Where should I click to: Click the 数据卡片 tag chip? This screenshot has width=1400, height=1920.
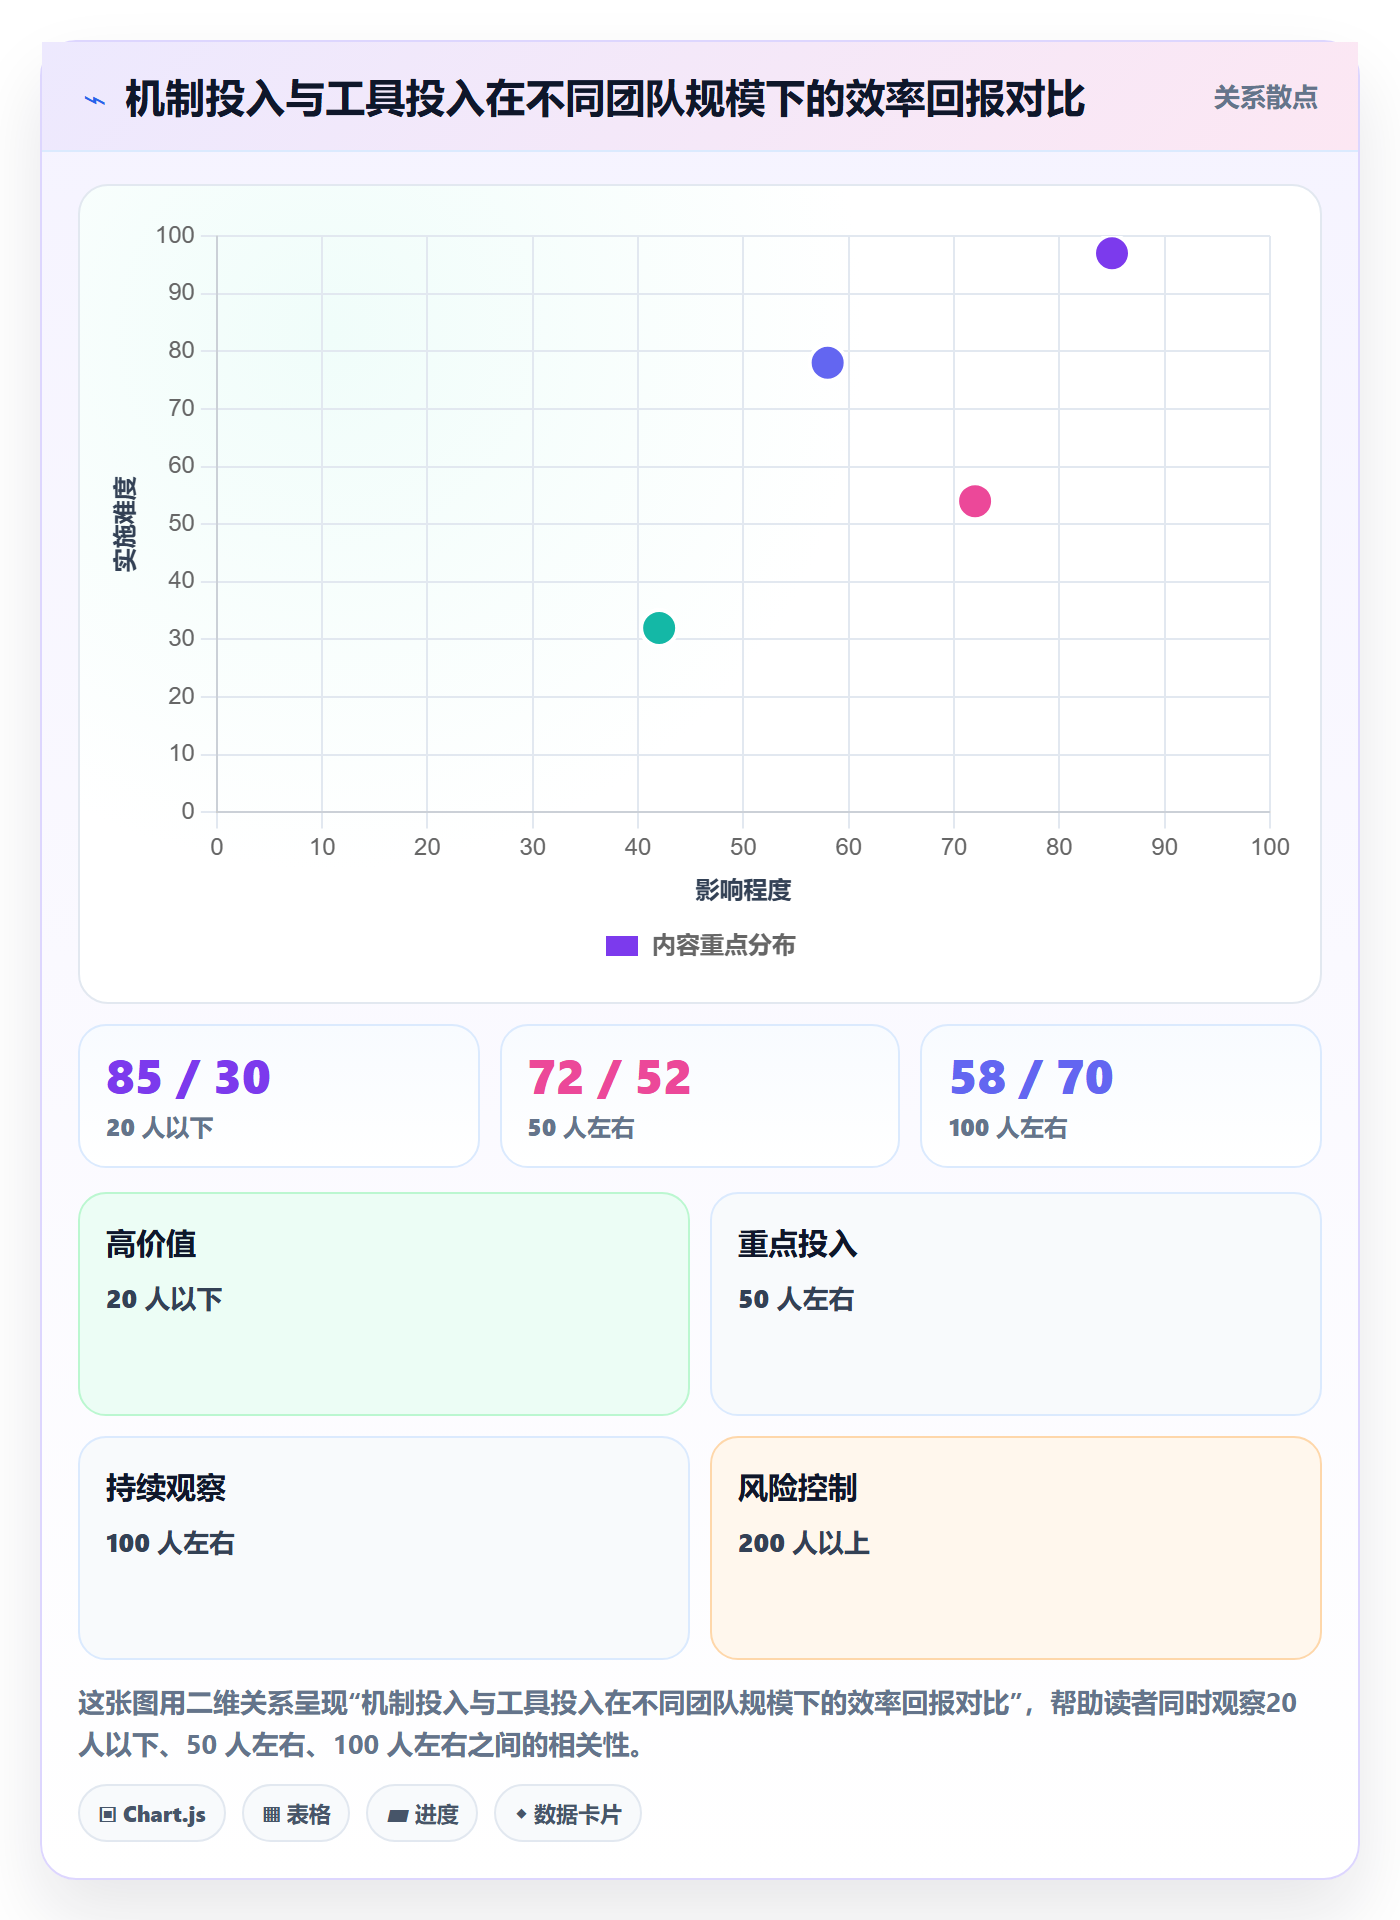click(568, 1814)
